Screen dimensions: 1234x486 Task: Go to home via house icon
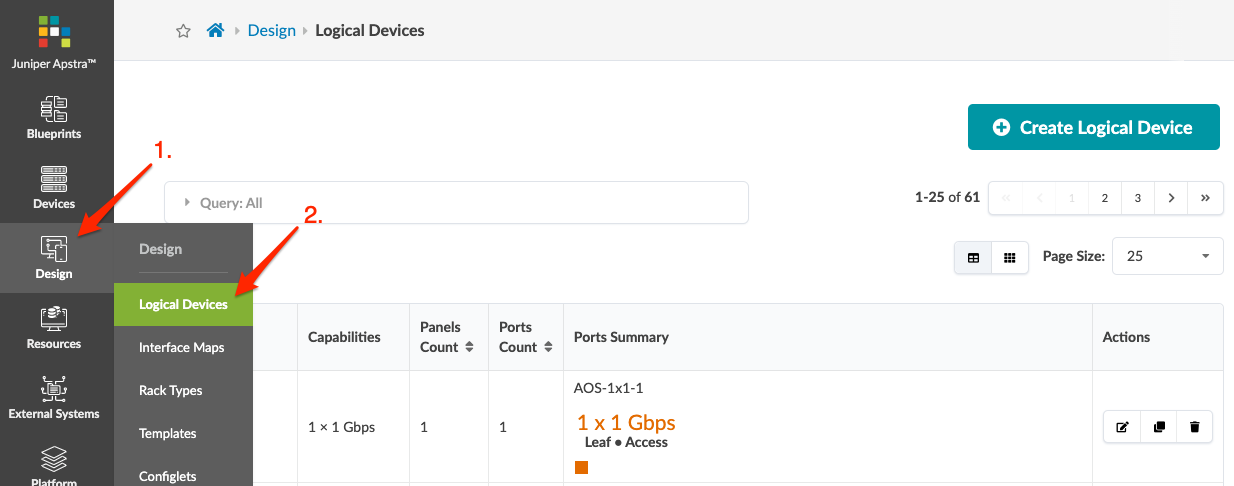[215, 31]
